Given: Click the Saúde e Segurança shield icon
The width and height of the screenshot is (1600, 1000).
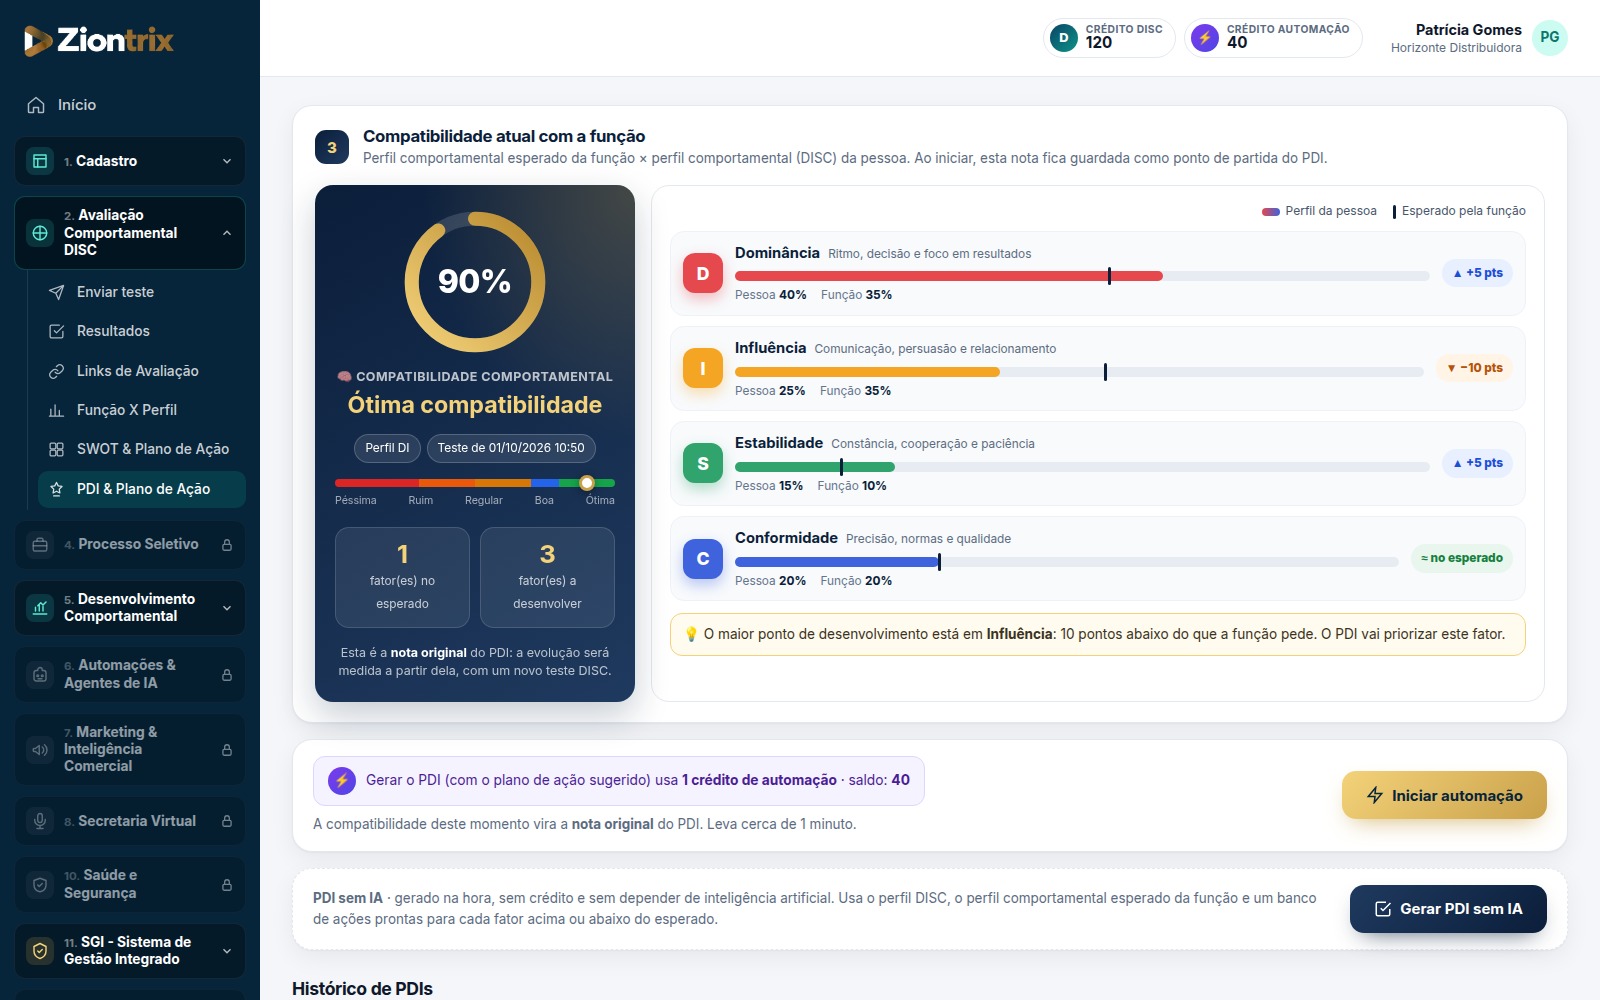Looking at the screenshot, I should pyautogui.click(x=40, y=885).
